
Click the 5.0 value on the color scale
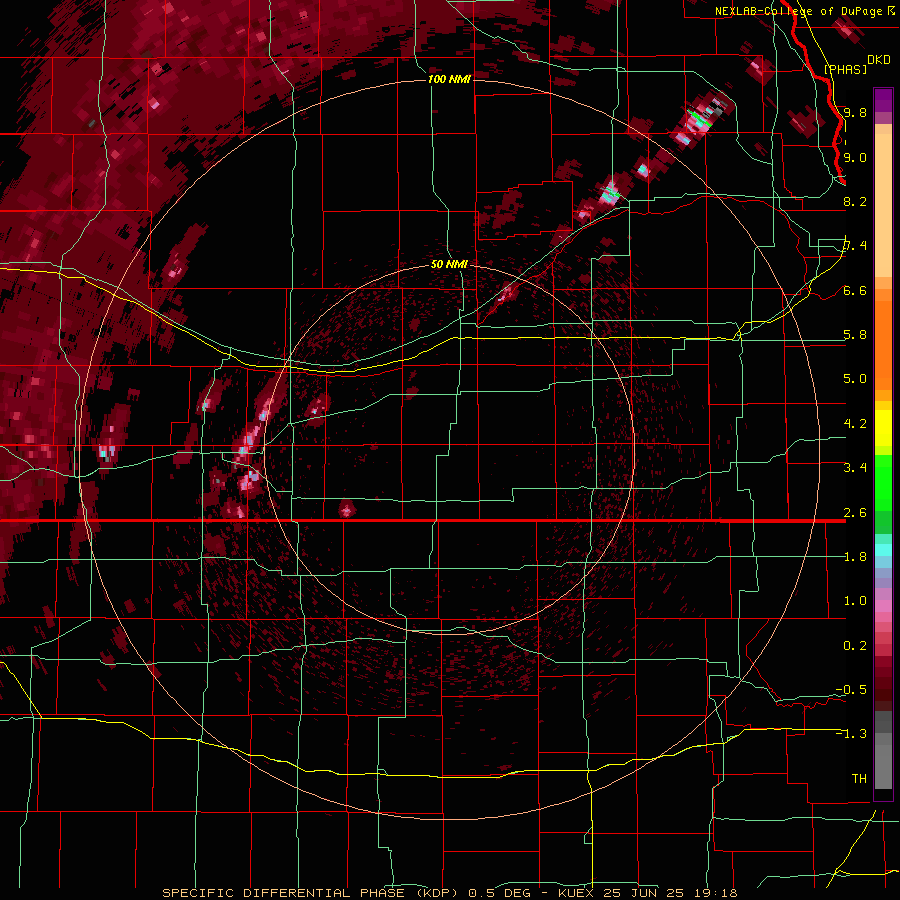855,379
